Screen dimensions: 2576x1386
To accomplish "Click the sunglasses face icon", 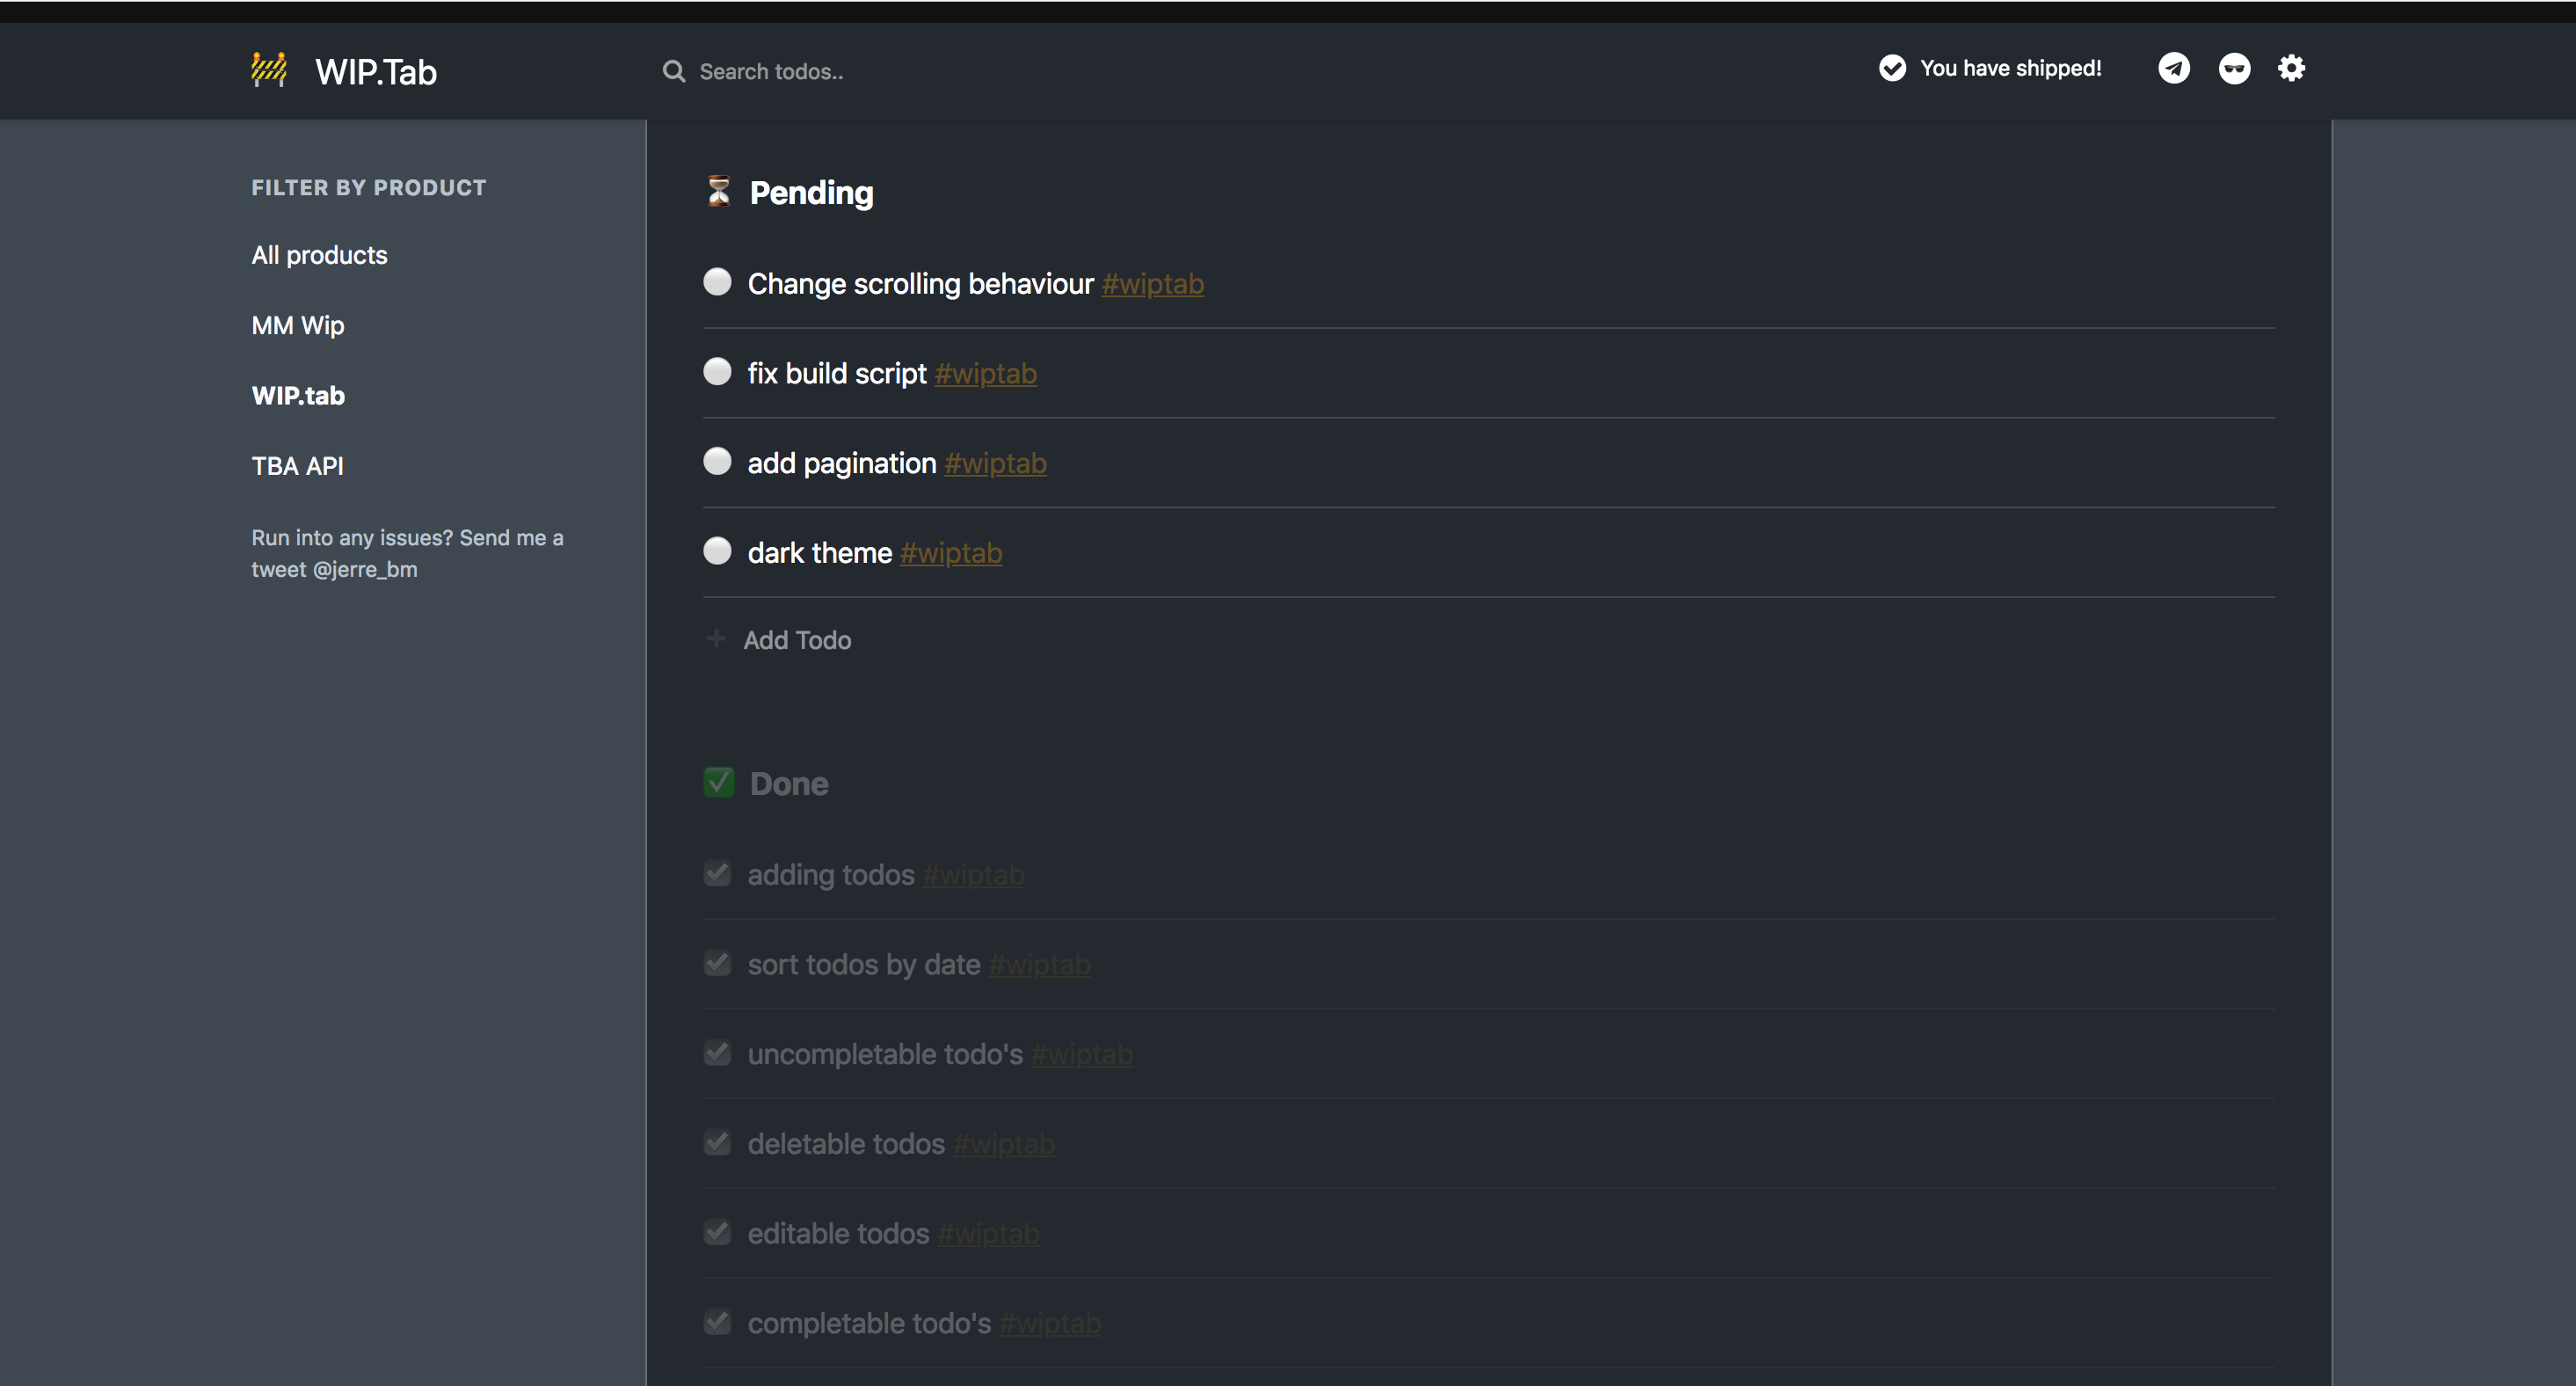I will tap(2234, 68).
